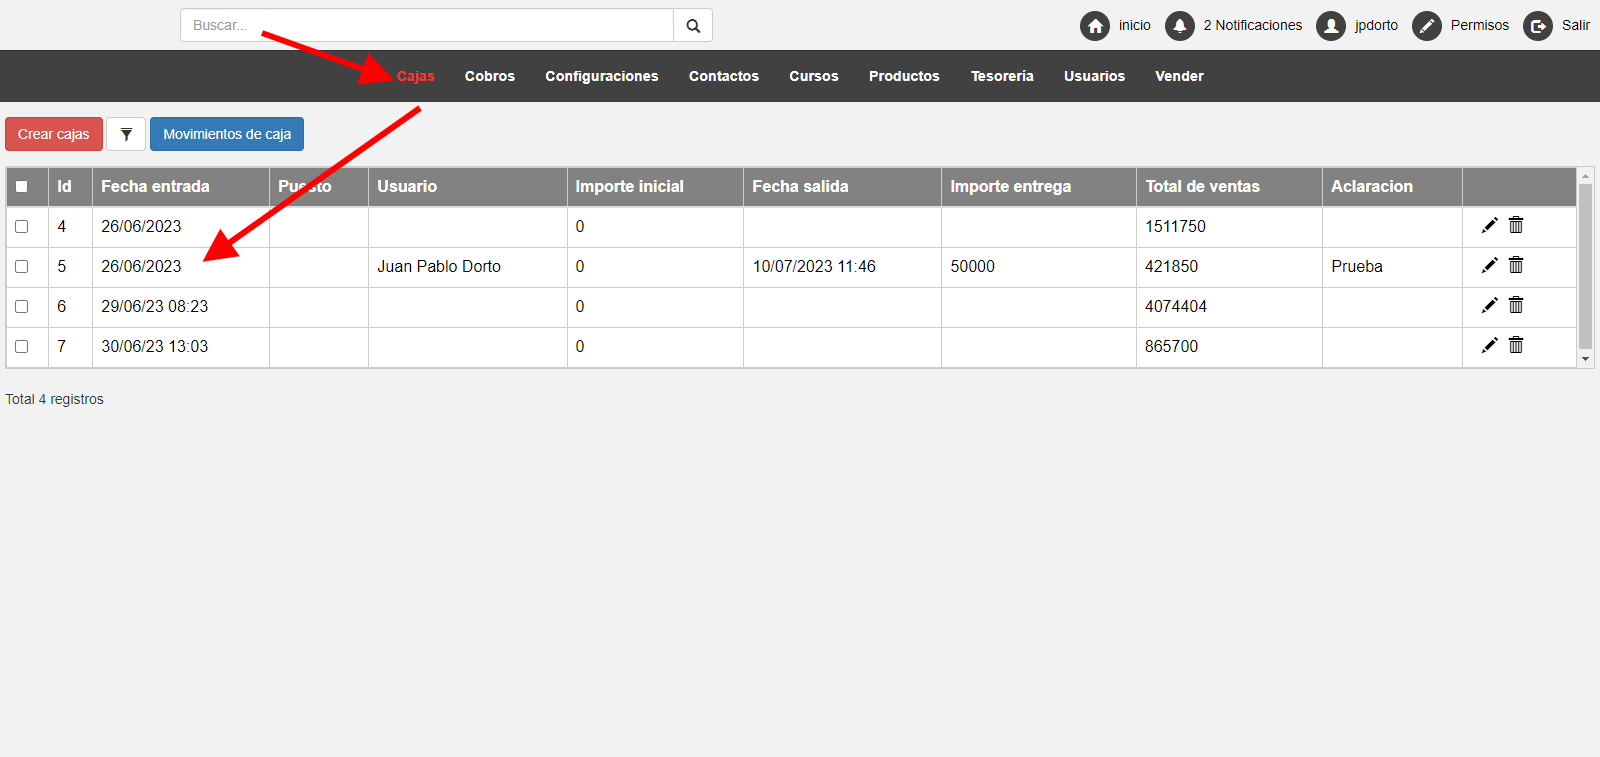Edit the record with Id 4
This screenshot has width=1600, height=757.
coord(1489,226)
